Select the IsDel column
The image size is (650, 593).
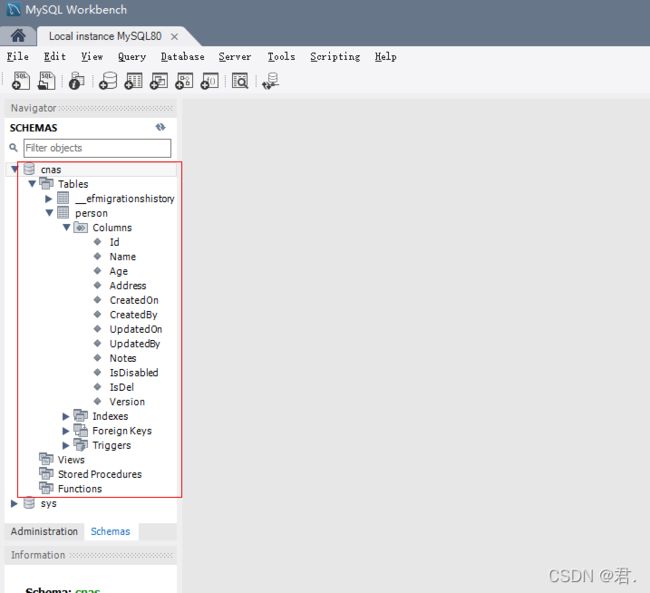[121, 387]
